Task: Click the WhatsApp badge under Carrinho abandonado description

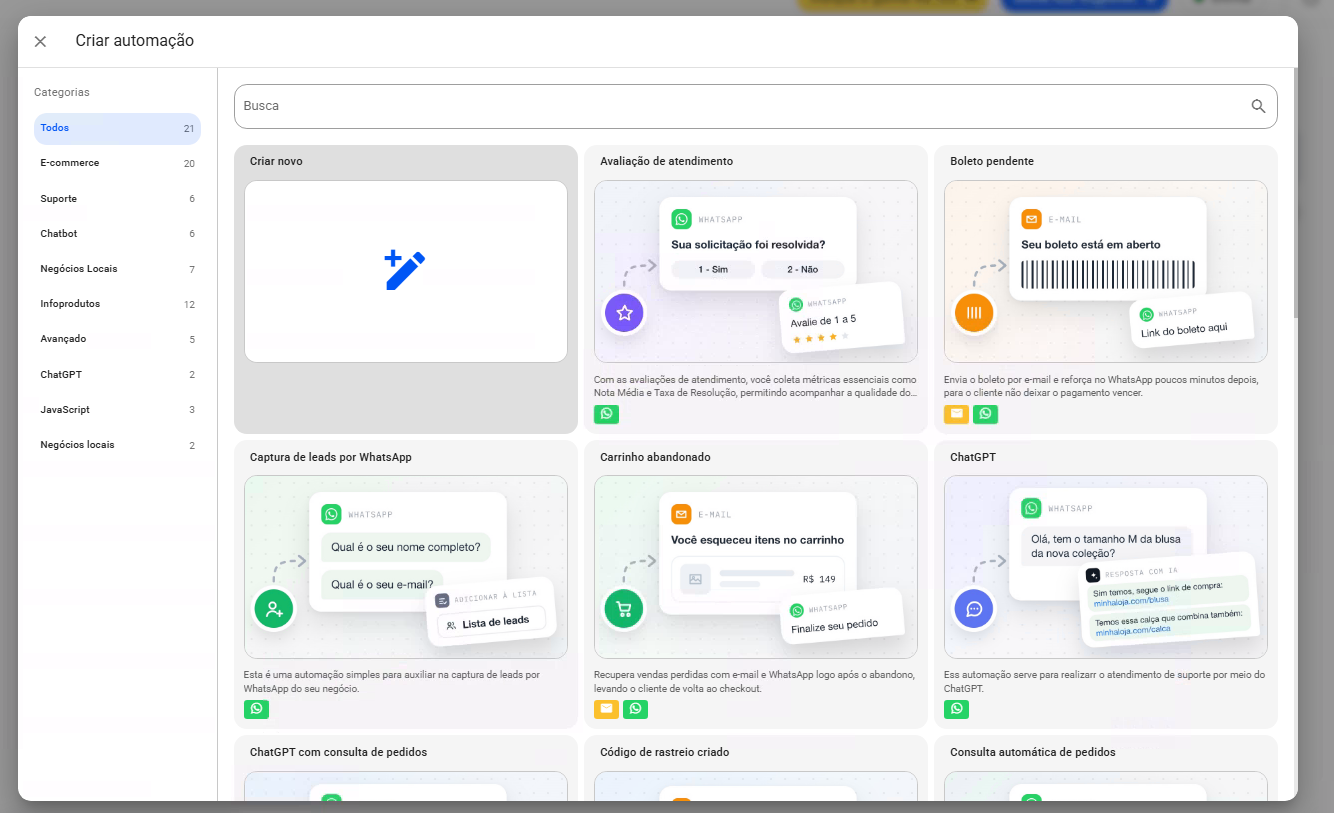Action: point(635,709)
